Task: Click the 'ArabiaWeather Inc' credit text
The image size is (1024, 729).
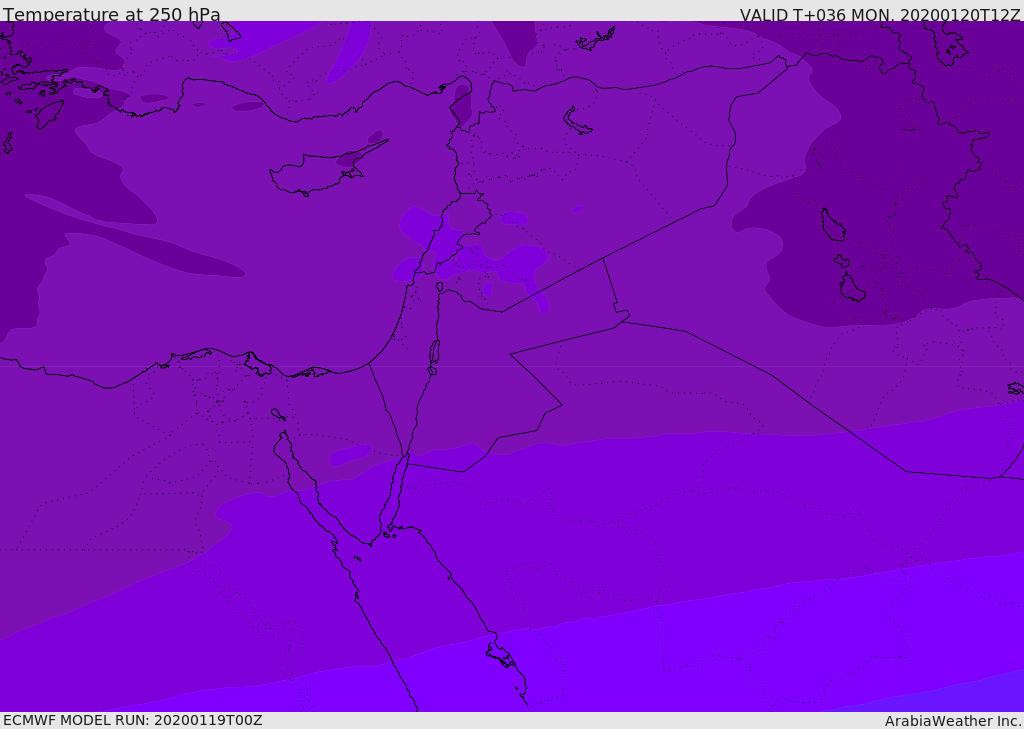Action: pyautogui.click(x=953, y=721)
